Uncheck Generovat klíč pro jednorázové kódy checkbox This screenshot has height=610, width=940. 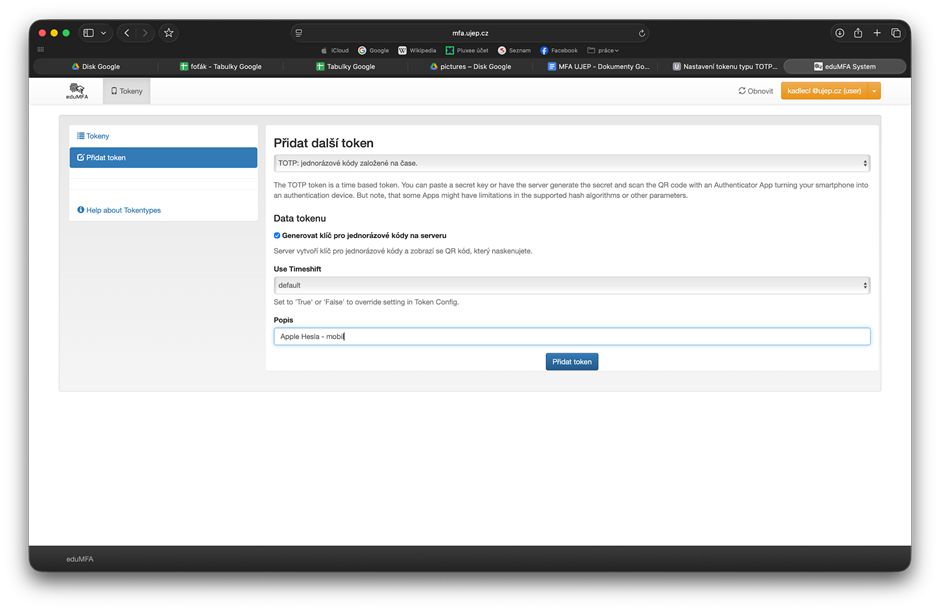[277, 235]
